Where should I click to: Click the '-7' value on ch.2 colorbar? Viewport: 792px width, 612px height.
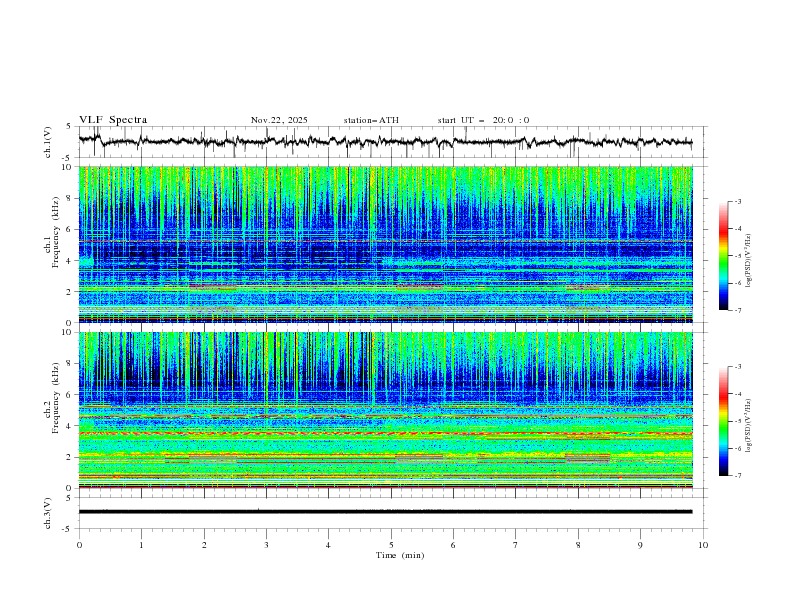click(x=737, y=475)
